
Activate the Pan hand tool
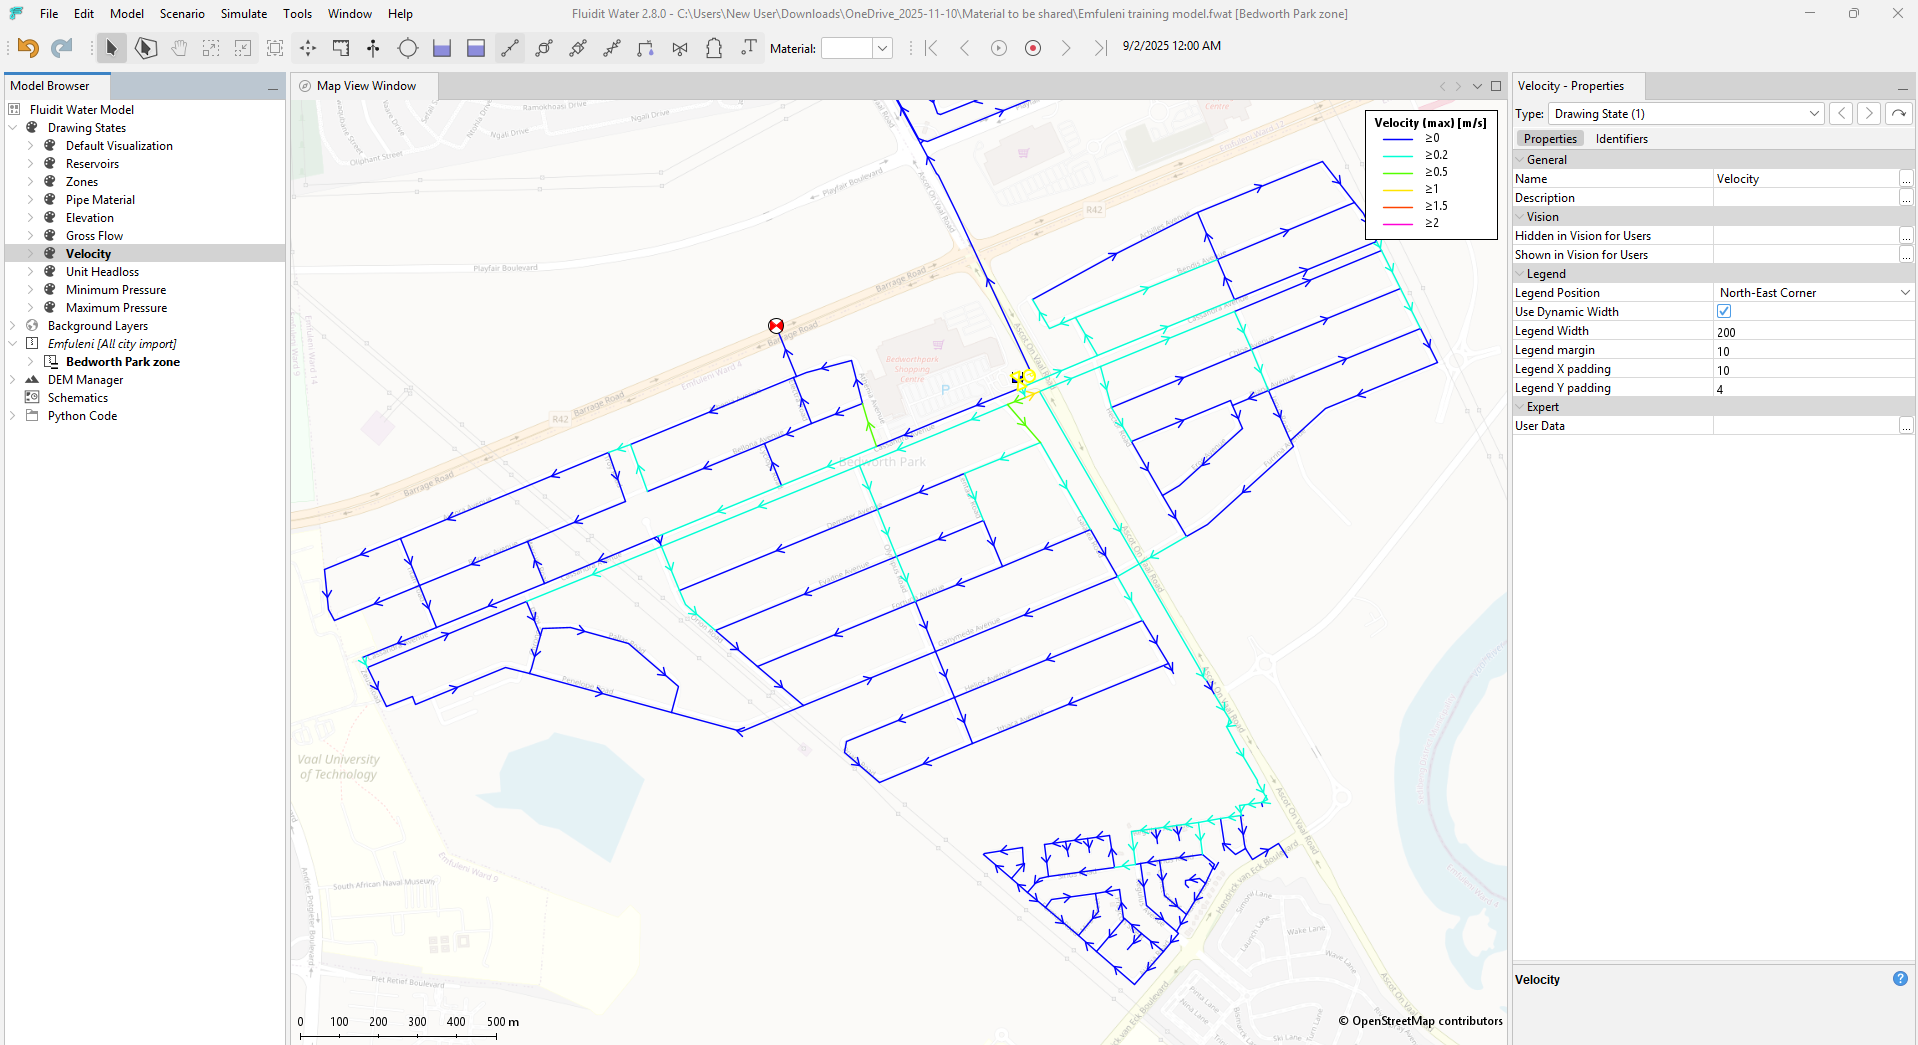[x=179, y=48]
